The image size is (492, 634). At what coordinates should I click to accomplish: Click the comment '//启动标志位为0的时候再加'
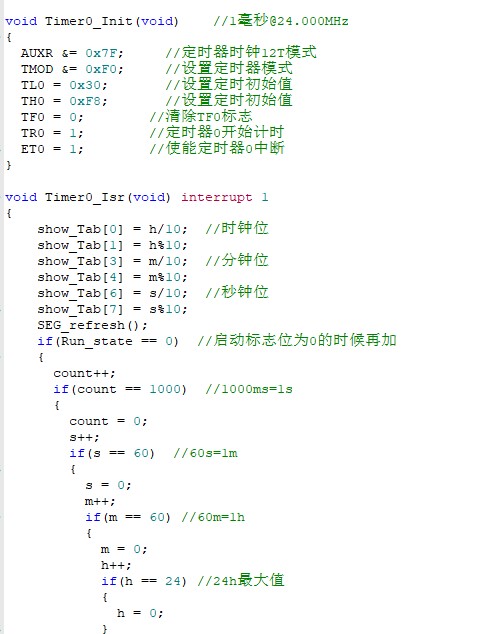coord(297,340)
